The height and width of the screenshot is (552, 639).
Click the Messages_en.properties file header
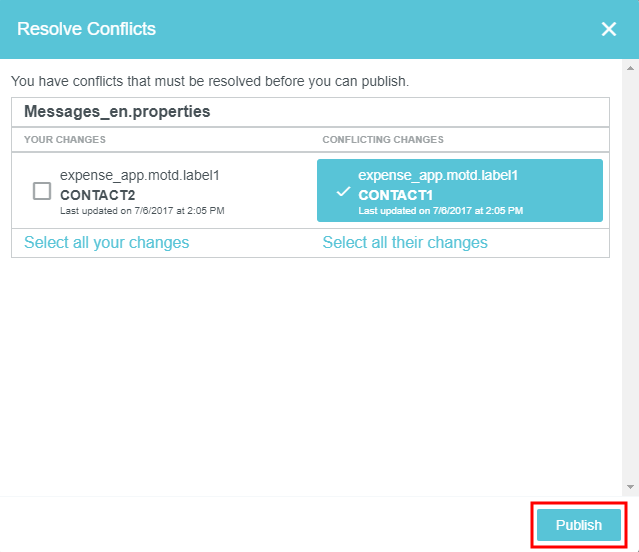coord(117,112)
